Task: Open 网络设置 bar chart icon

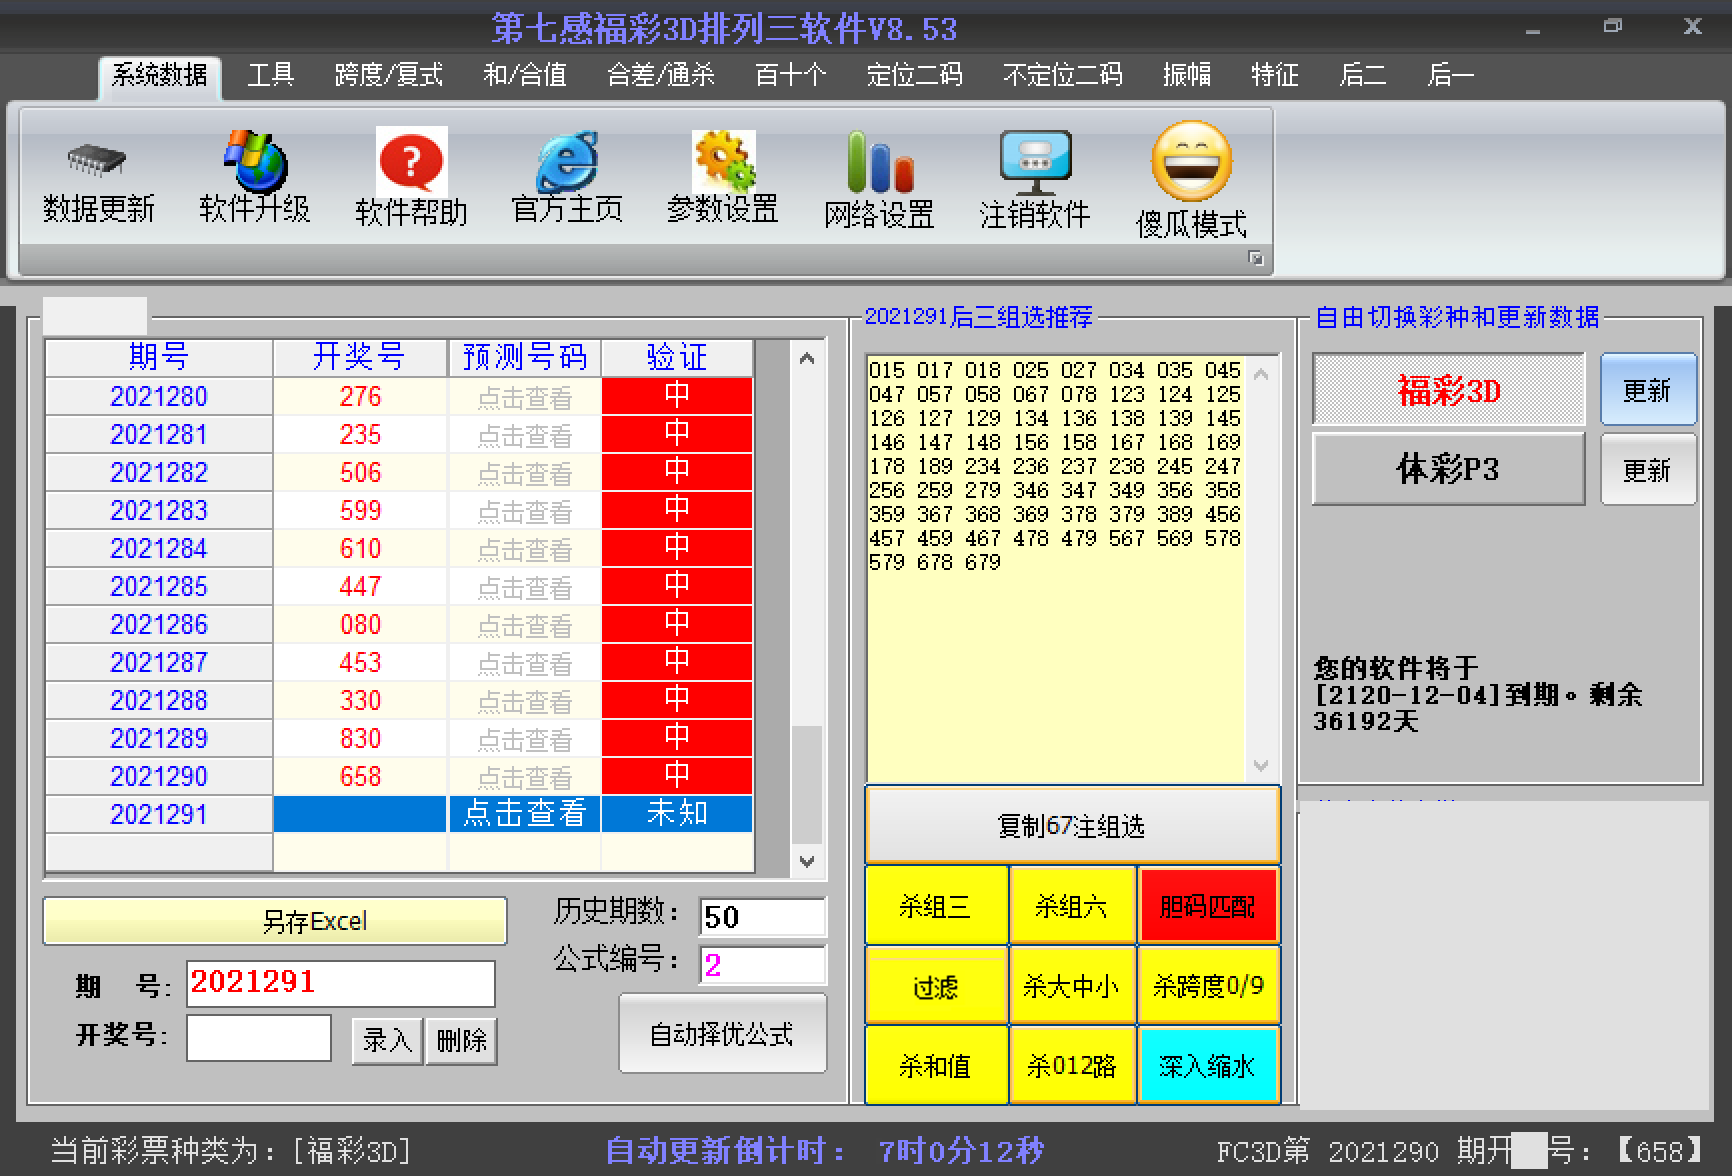Action: point(879,161)
